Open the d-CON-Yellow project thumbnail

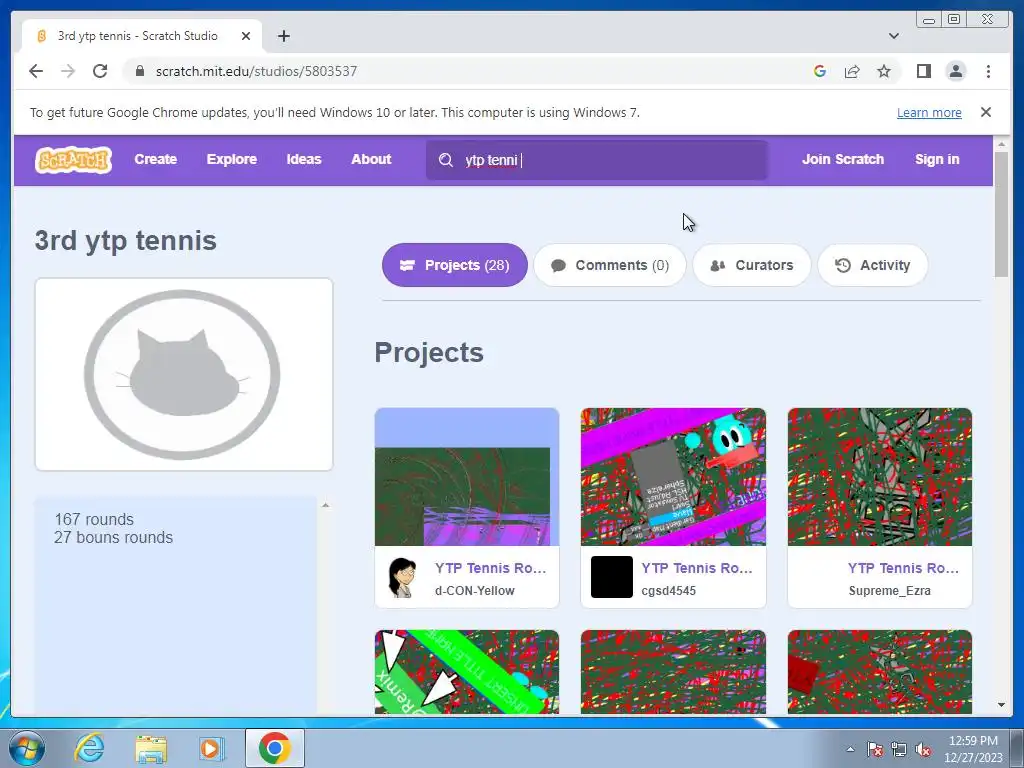point(467,477)
